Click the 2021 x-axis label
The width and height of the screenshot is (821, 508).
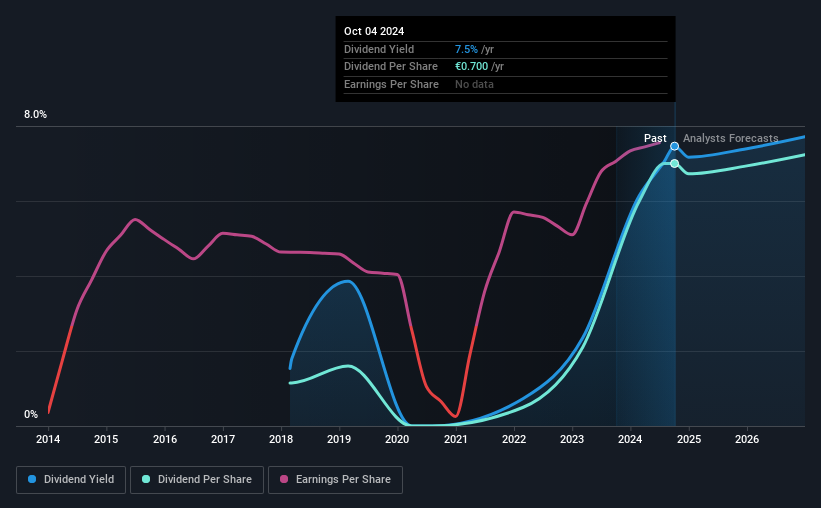[456, 439]
